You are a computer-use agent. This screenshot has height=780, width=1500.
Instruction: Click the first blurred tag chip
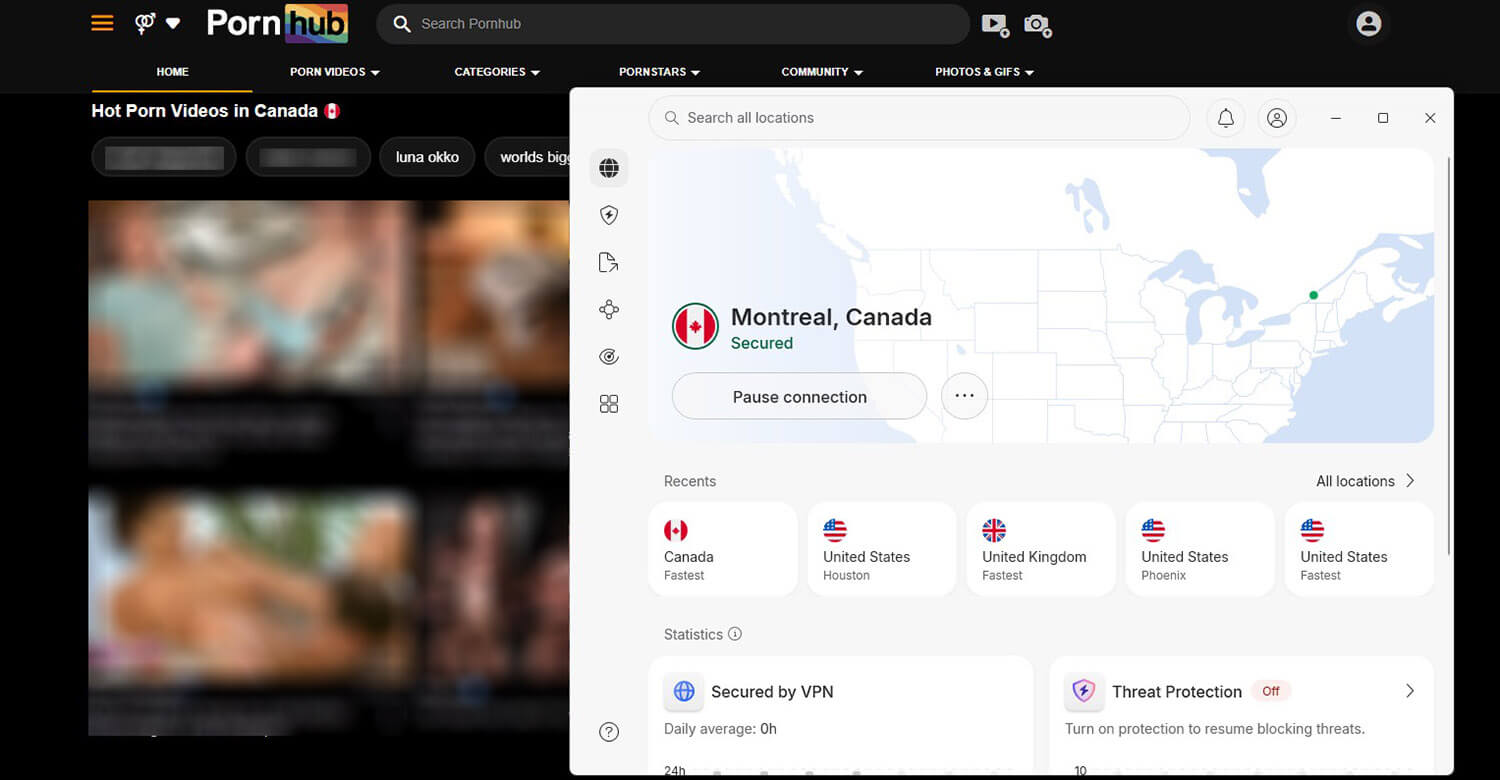(x=164, y=157)
